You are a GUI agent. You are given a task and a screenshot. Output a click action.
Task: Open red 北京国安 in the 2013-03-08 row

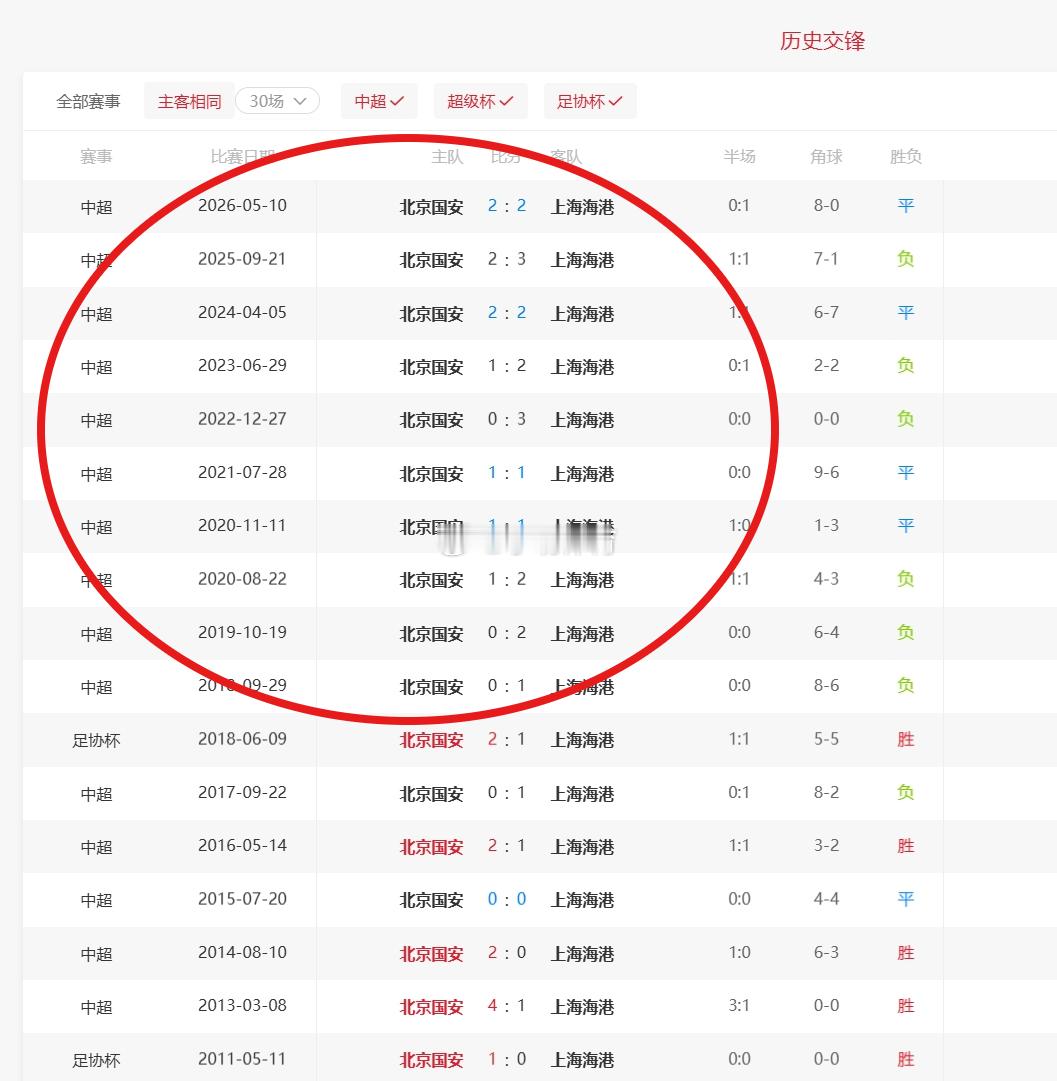coord(432,1007)
